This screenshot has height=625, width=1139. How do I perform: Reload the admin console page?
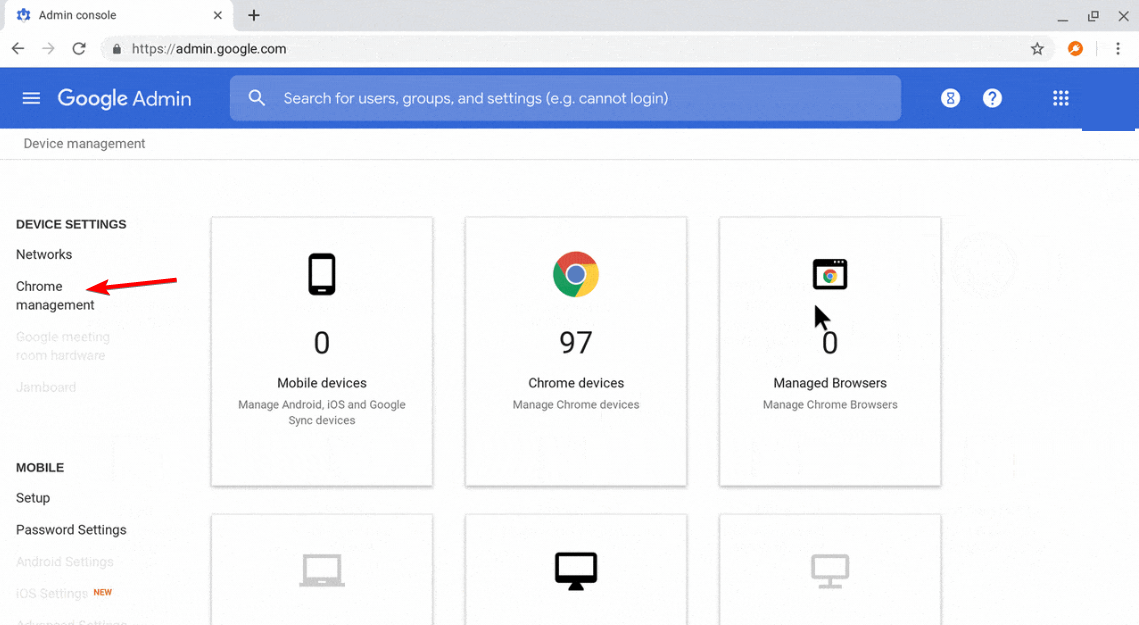79,49
